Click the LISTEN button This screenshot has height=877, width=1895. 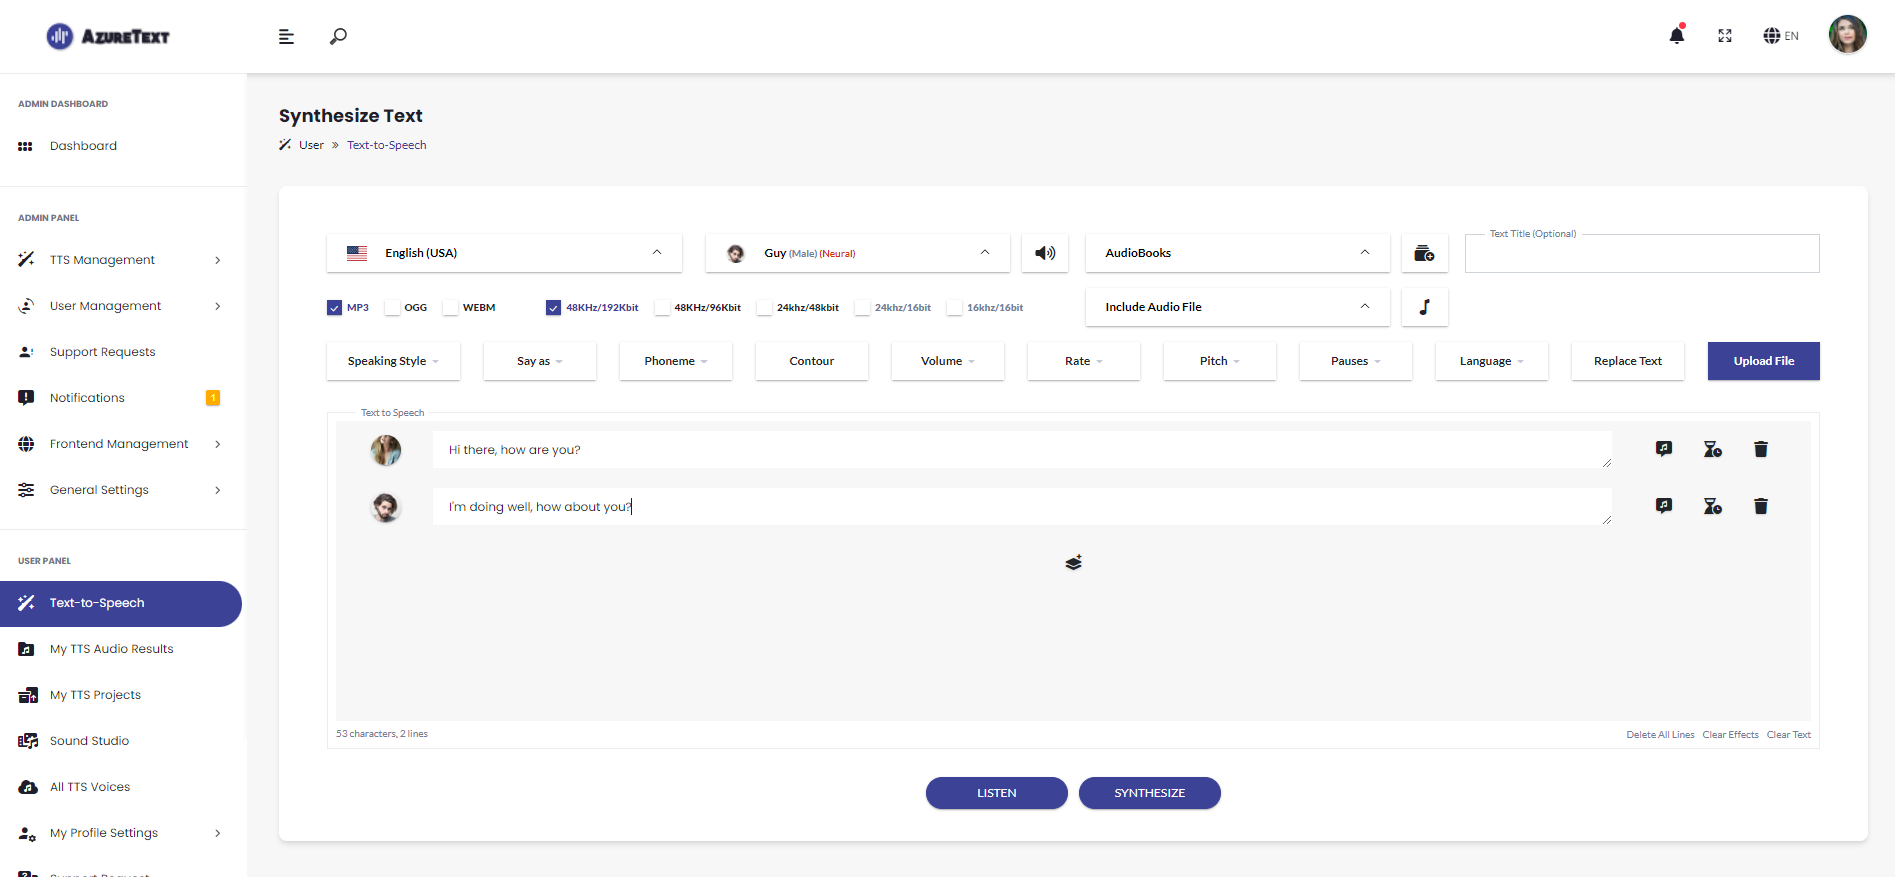(x=997, y=793)
